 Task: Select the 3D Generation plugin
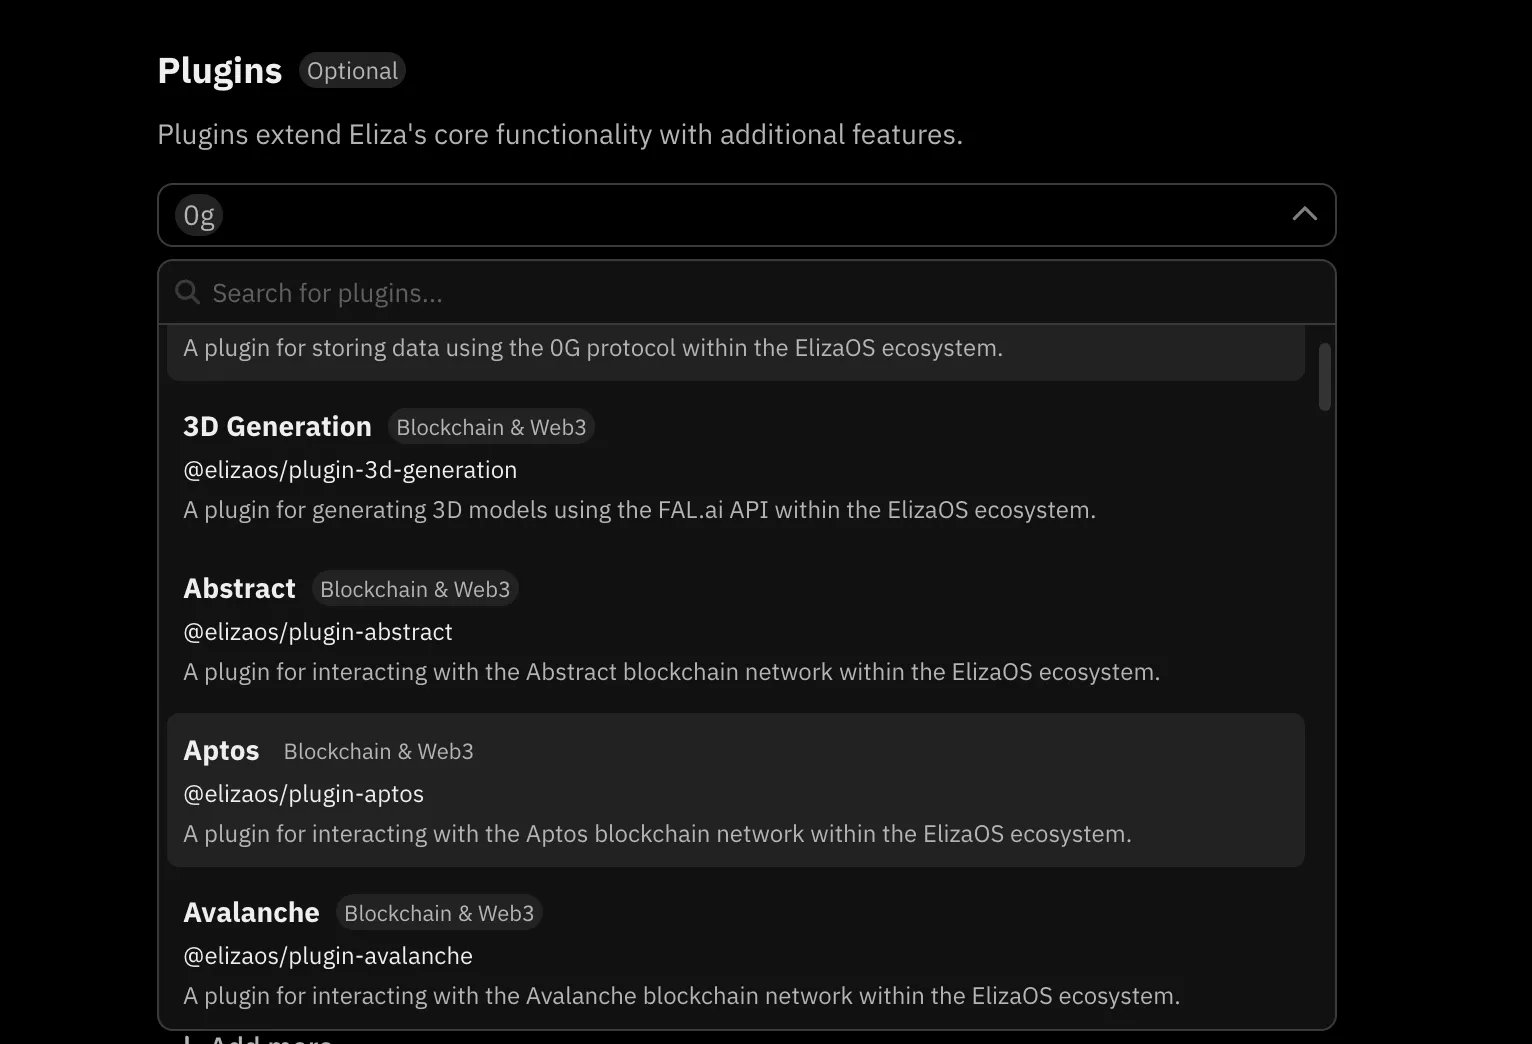277,427
